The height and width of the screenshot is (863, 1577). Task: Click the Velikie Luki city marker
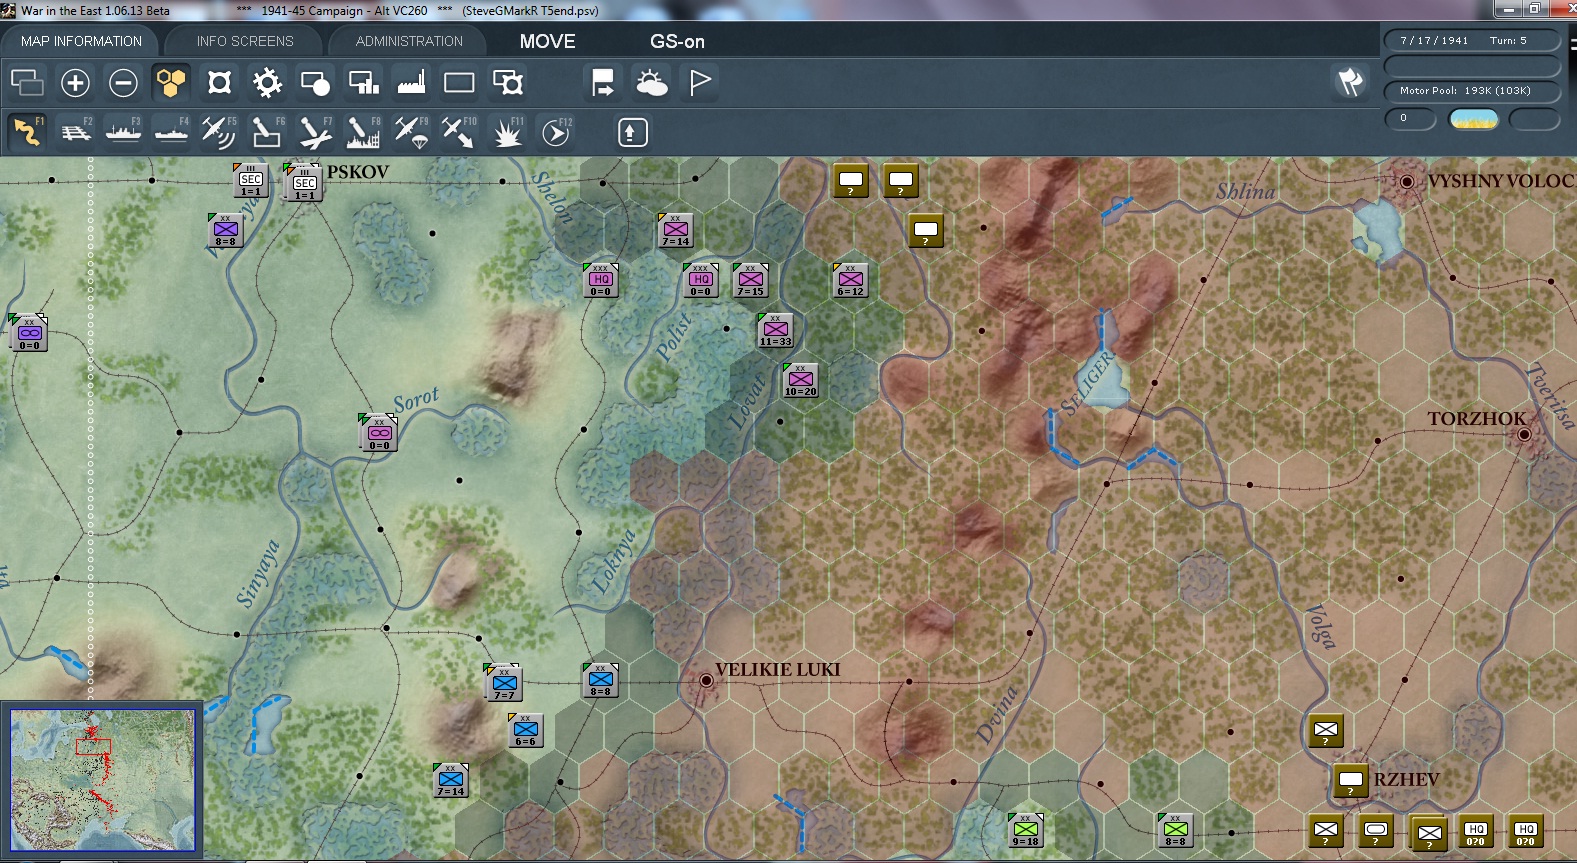point(706,680)
